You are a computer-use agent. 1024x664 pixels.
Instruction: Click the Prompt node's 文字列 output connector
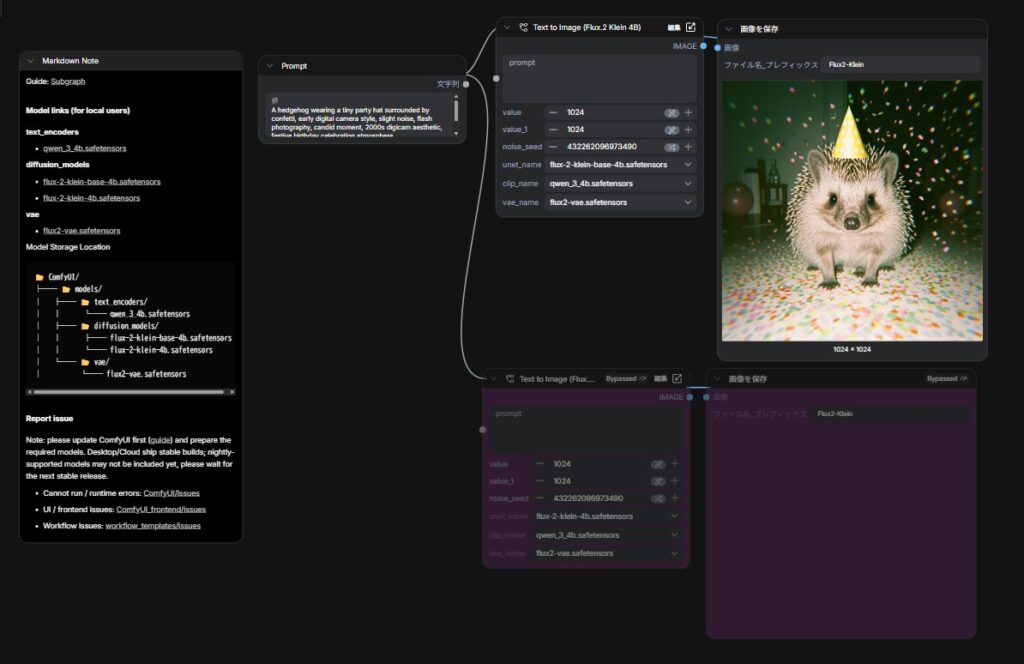coord(466,84)
